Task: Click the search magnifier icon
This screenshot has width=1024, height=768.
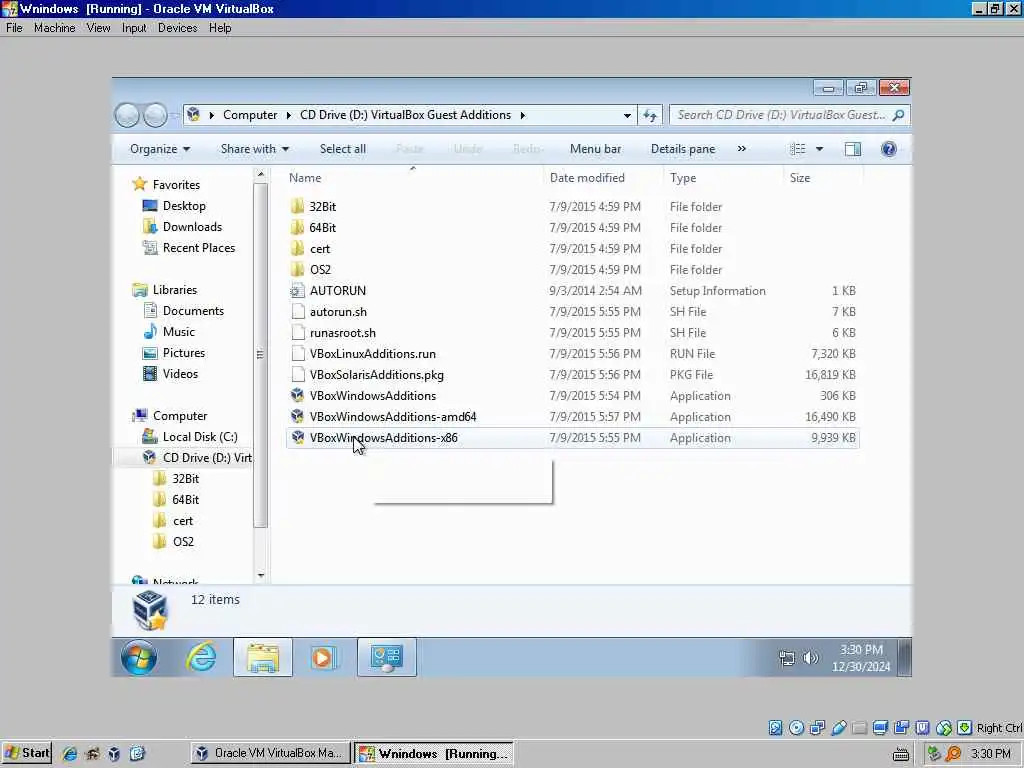Action: pyautogui.click(x=899, y=115)
